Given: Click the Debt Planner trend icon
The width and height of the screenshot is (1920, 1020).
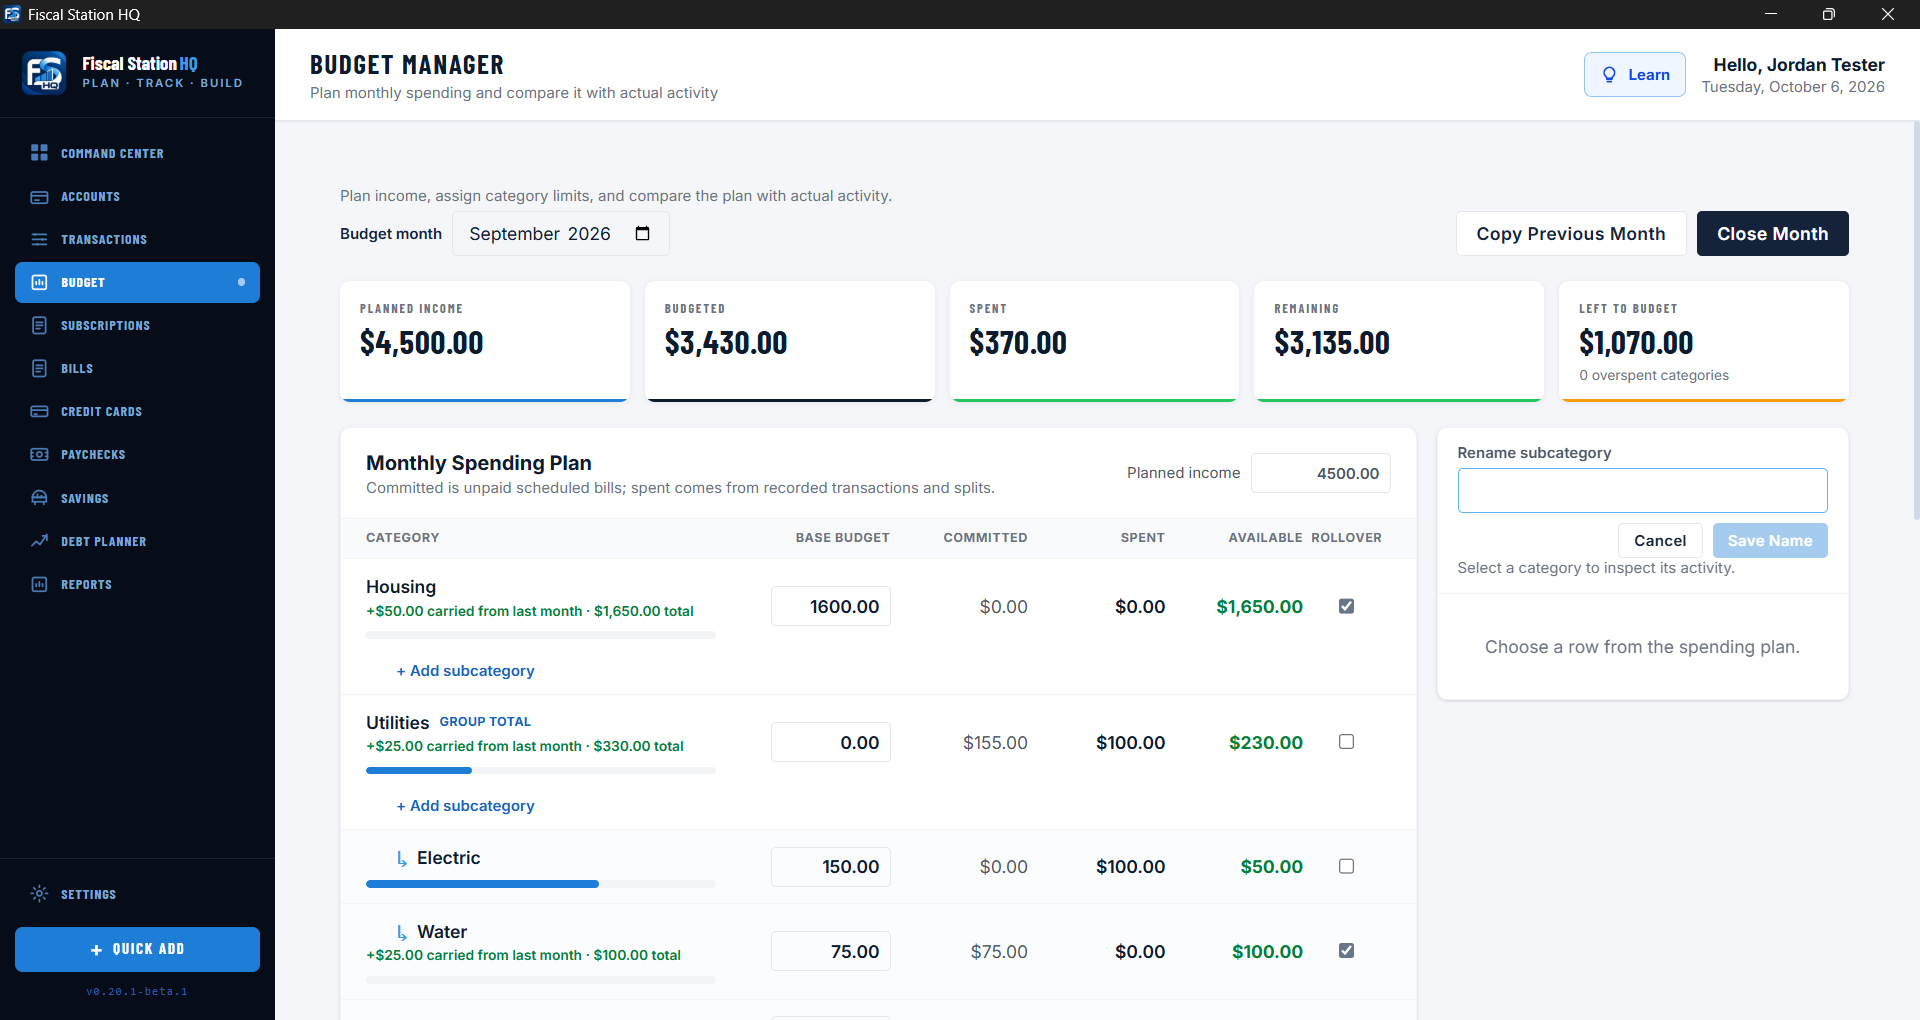Looking at the screenshot, I should 39,541.
